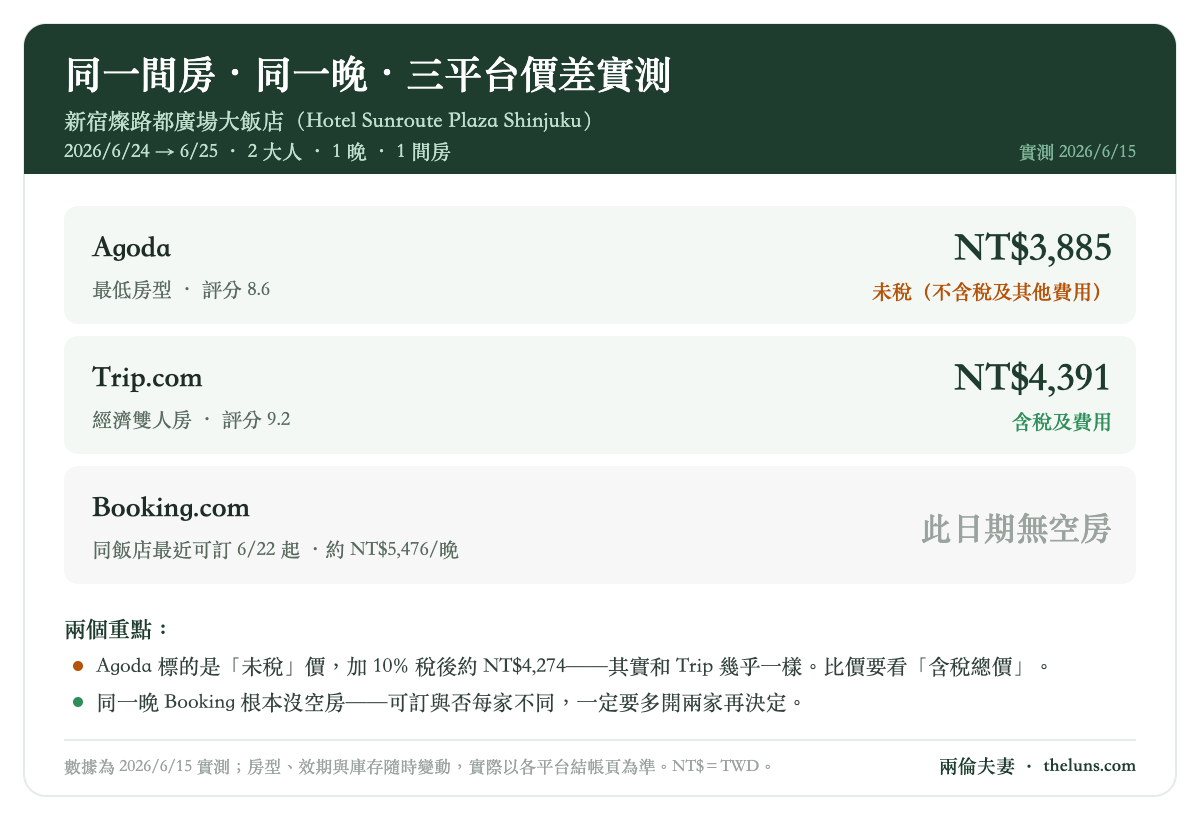Click the Booking.com platform name

171,508
